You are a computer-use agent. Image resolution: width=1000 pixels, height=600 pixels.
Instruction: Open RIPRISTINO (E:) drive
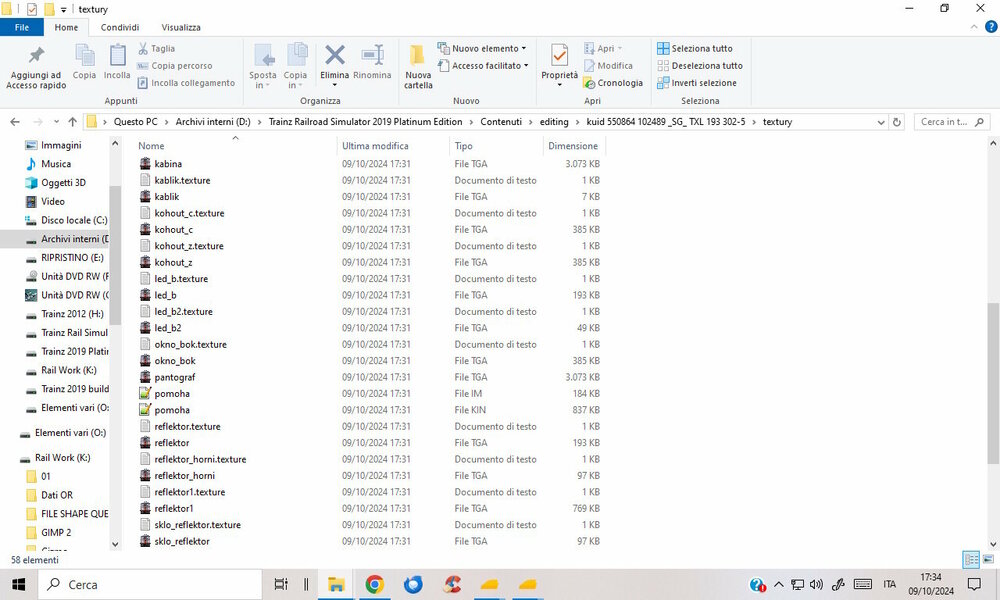click(71, 258)
